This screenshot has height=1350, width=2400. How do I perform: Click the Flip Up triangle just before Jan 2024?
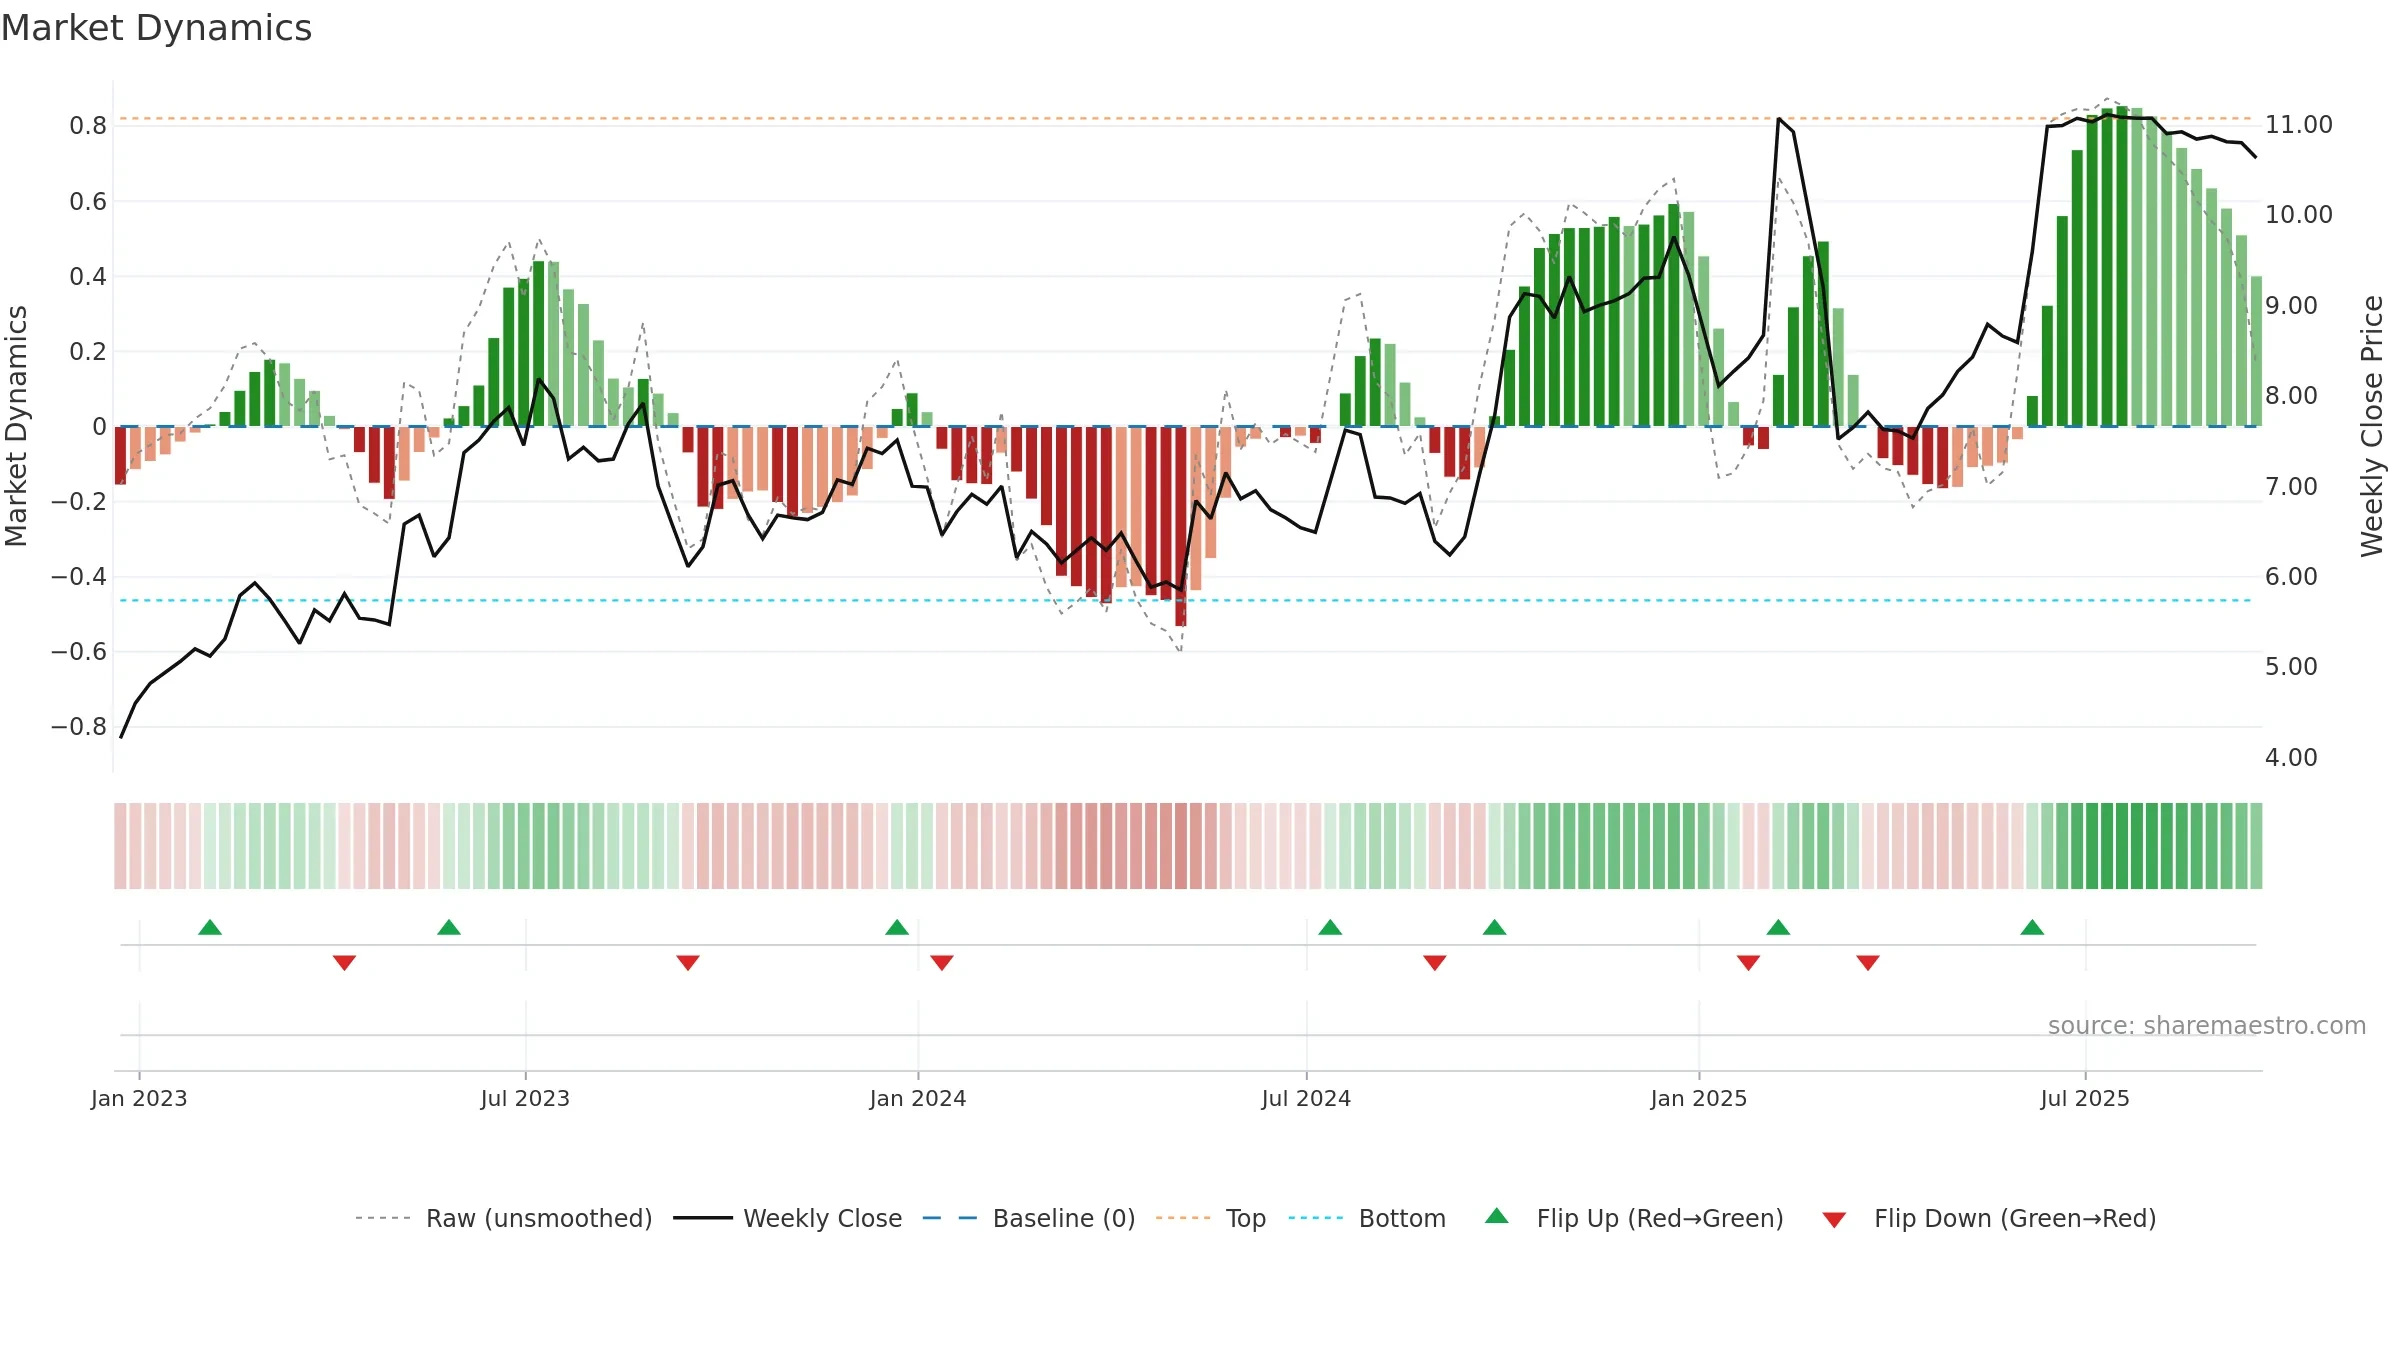(897, 927)
